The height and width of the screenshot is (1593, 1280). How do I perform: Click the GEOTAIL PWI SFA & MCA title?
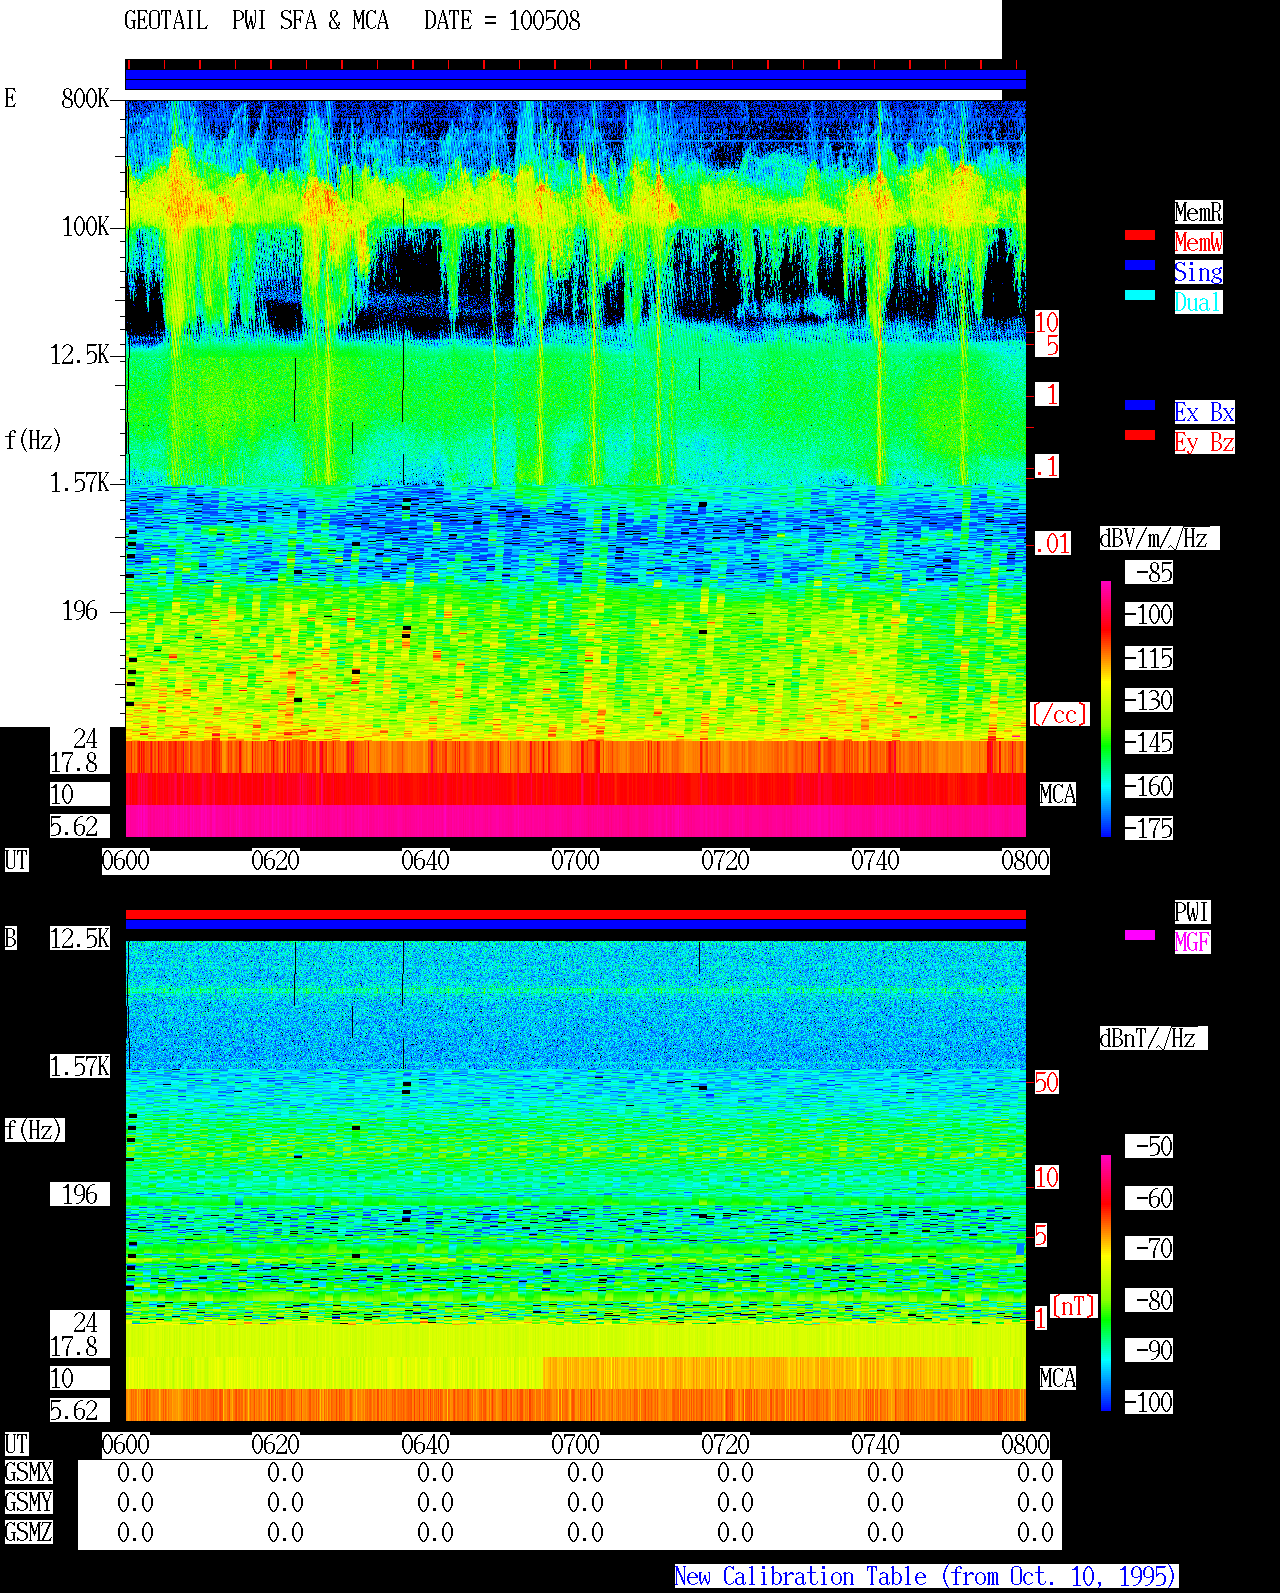256,21
